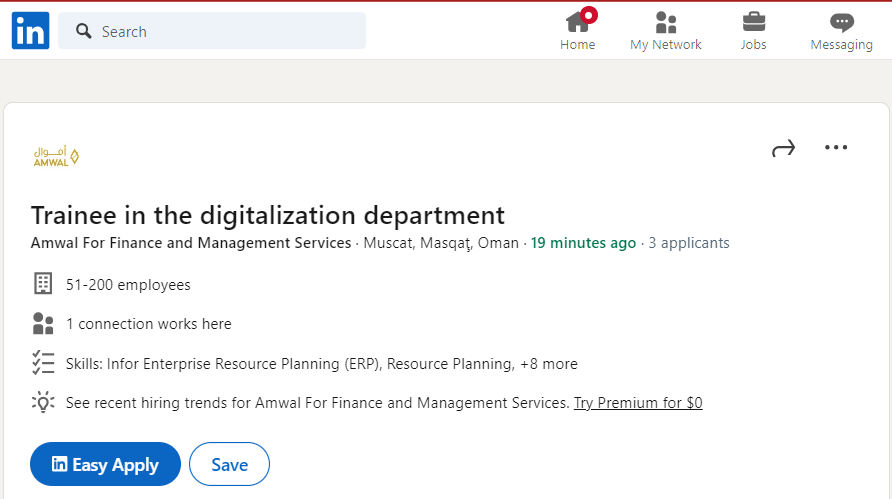This screenshot has height=499, width=892.
Task: Open the 1 connection works here text
Action: coord(148,324)
